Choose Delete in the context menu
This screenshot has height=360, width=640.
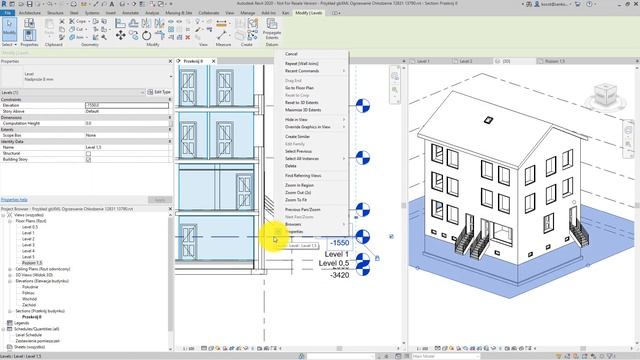291,166
